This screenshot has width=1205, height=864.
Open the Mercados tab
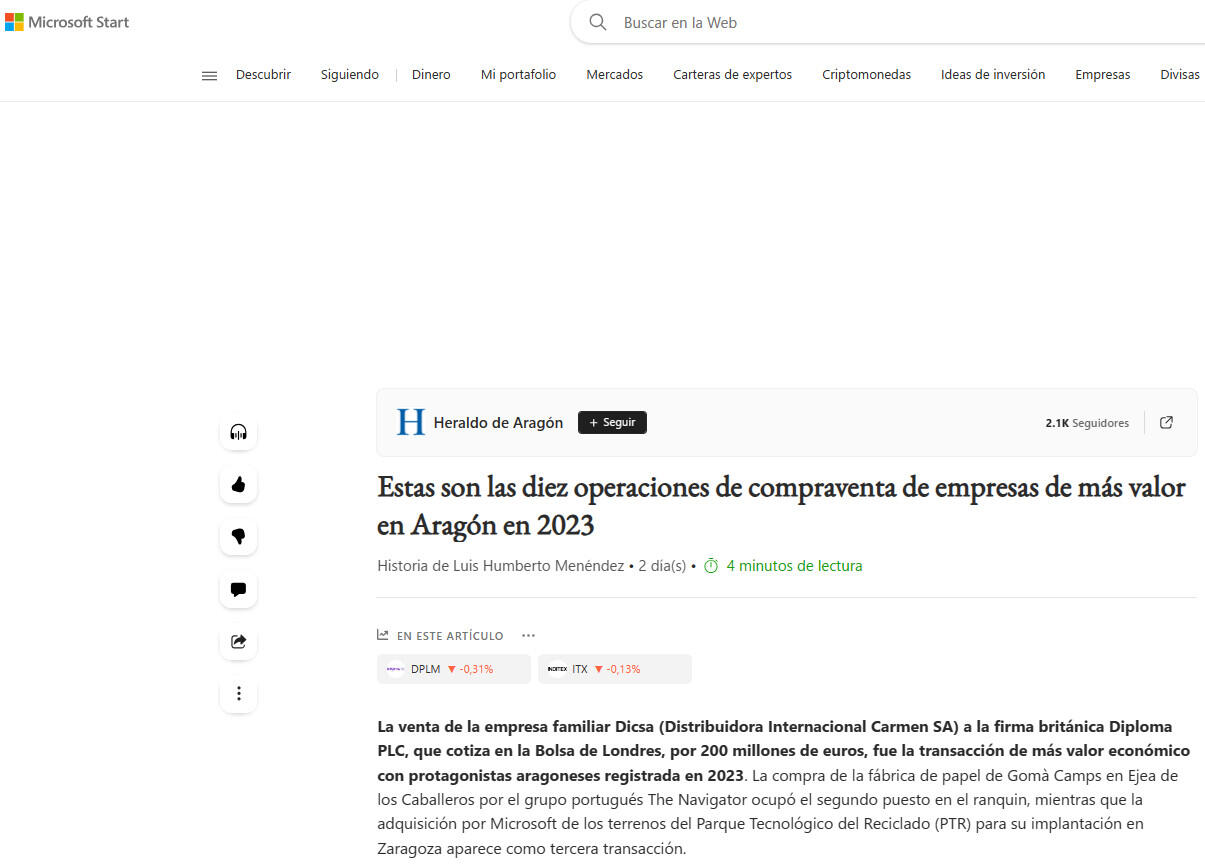click(x=614, y=75)
